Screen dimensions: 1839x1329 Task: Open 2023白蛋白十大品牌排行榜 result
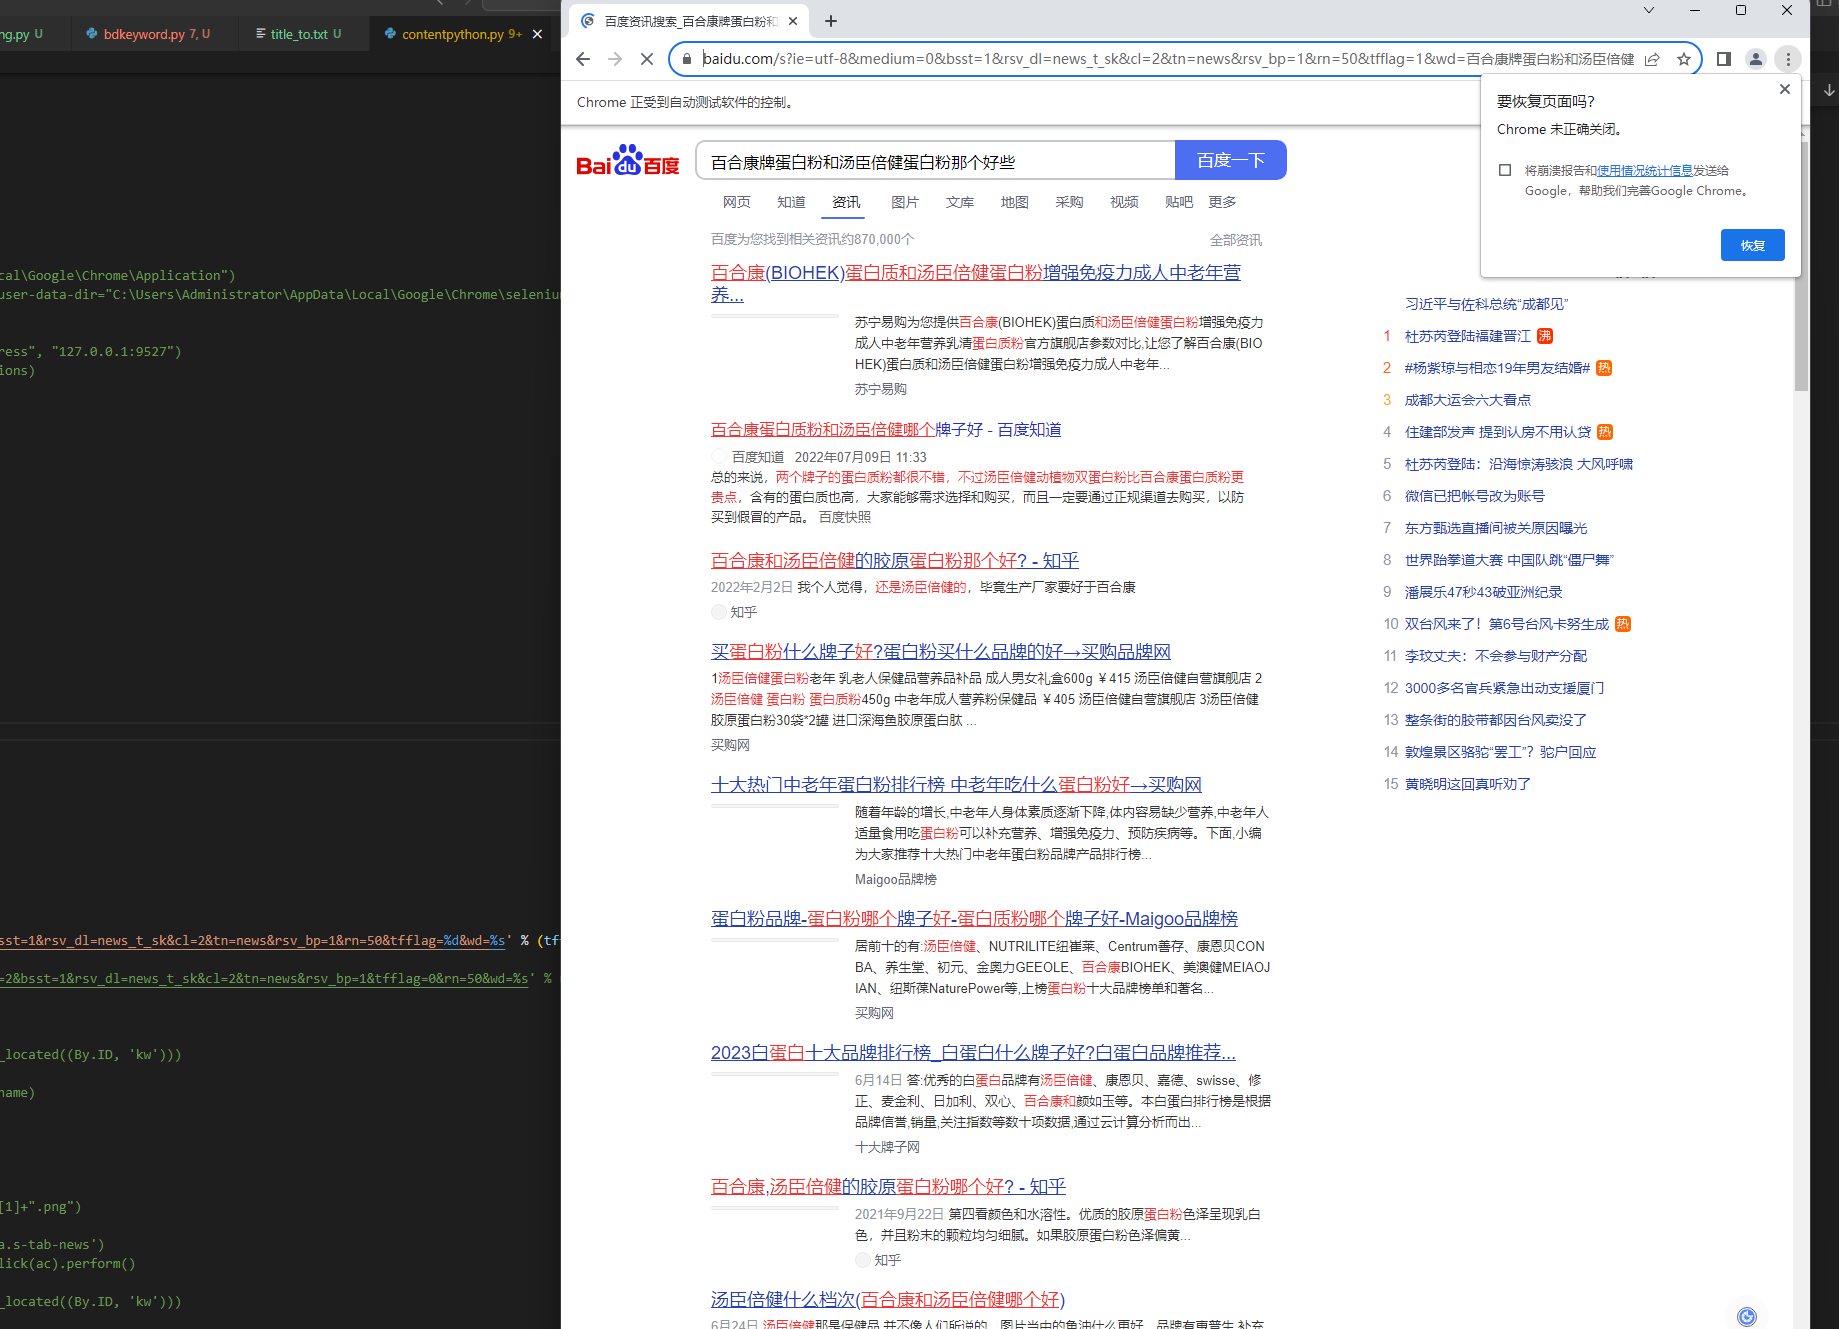tap(973, 1053)
